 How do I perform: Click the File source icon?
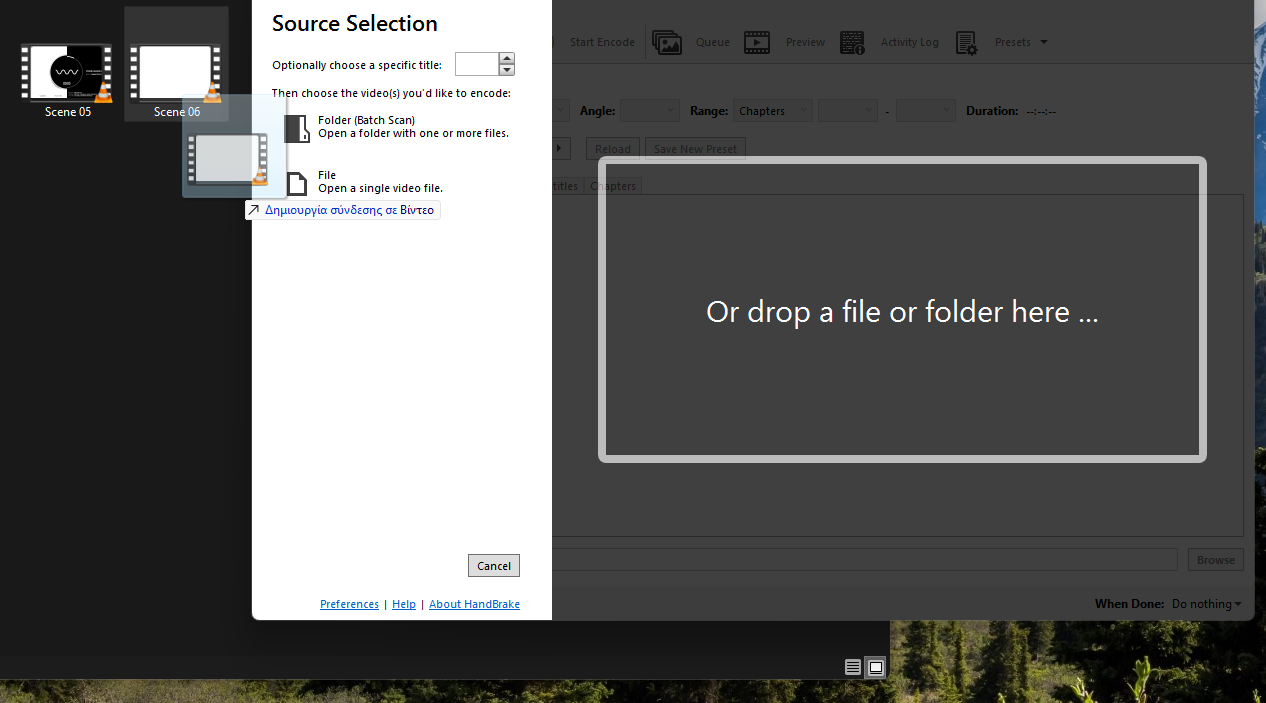point(297,183)
